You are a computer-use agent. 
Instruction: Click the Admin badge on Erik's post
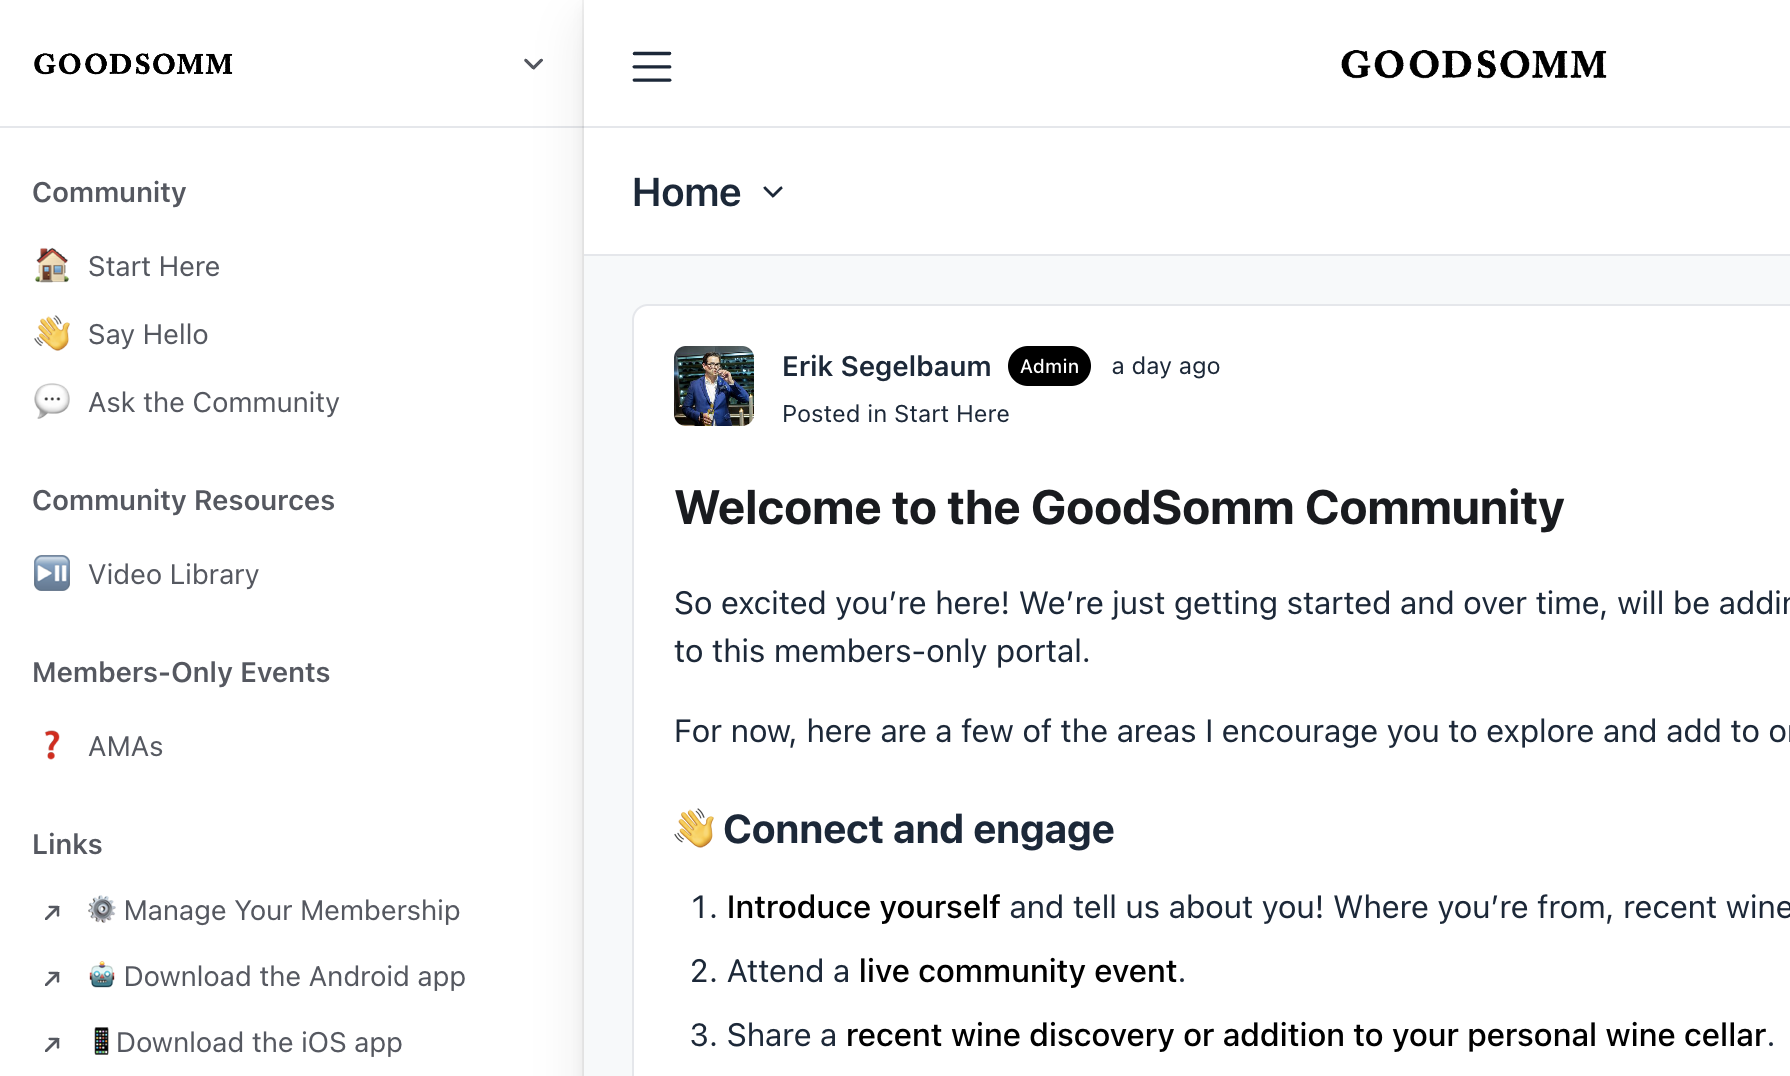pos(1048,366)
